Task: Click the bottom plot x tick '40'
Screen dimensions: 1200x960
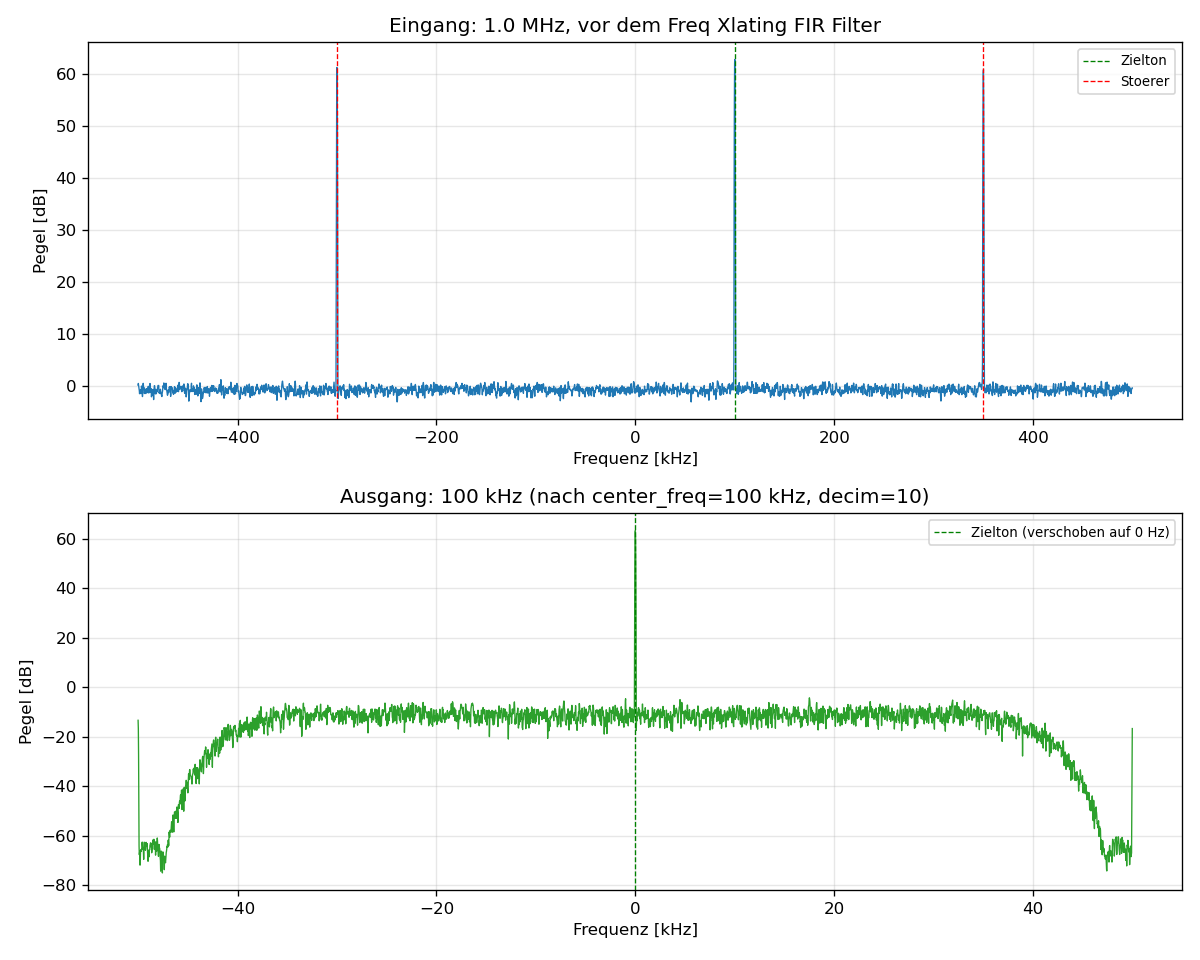Action: coord(1033,908)
